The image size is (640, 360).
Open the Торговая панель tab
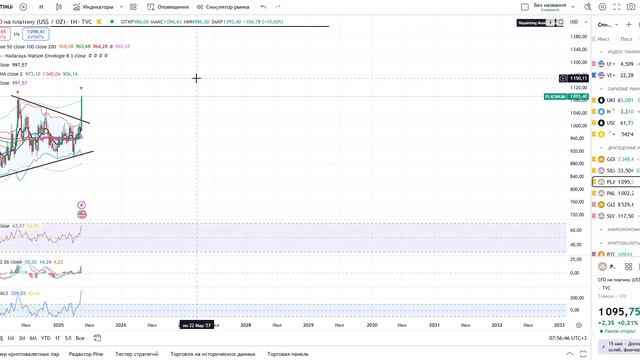point(288,354)
